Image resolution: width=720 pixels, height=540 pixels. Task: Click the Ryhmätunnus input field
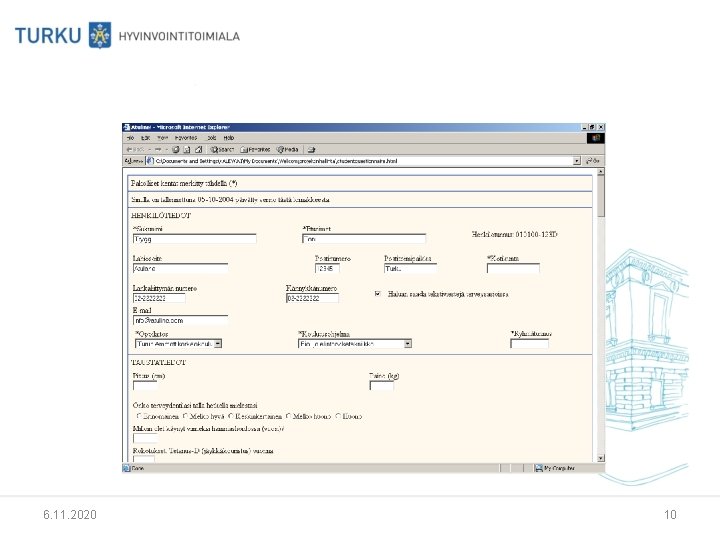point(529,343)
